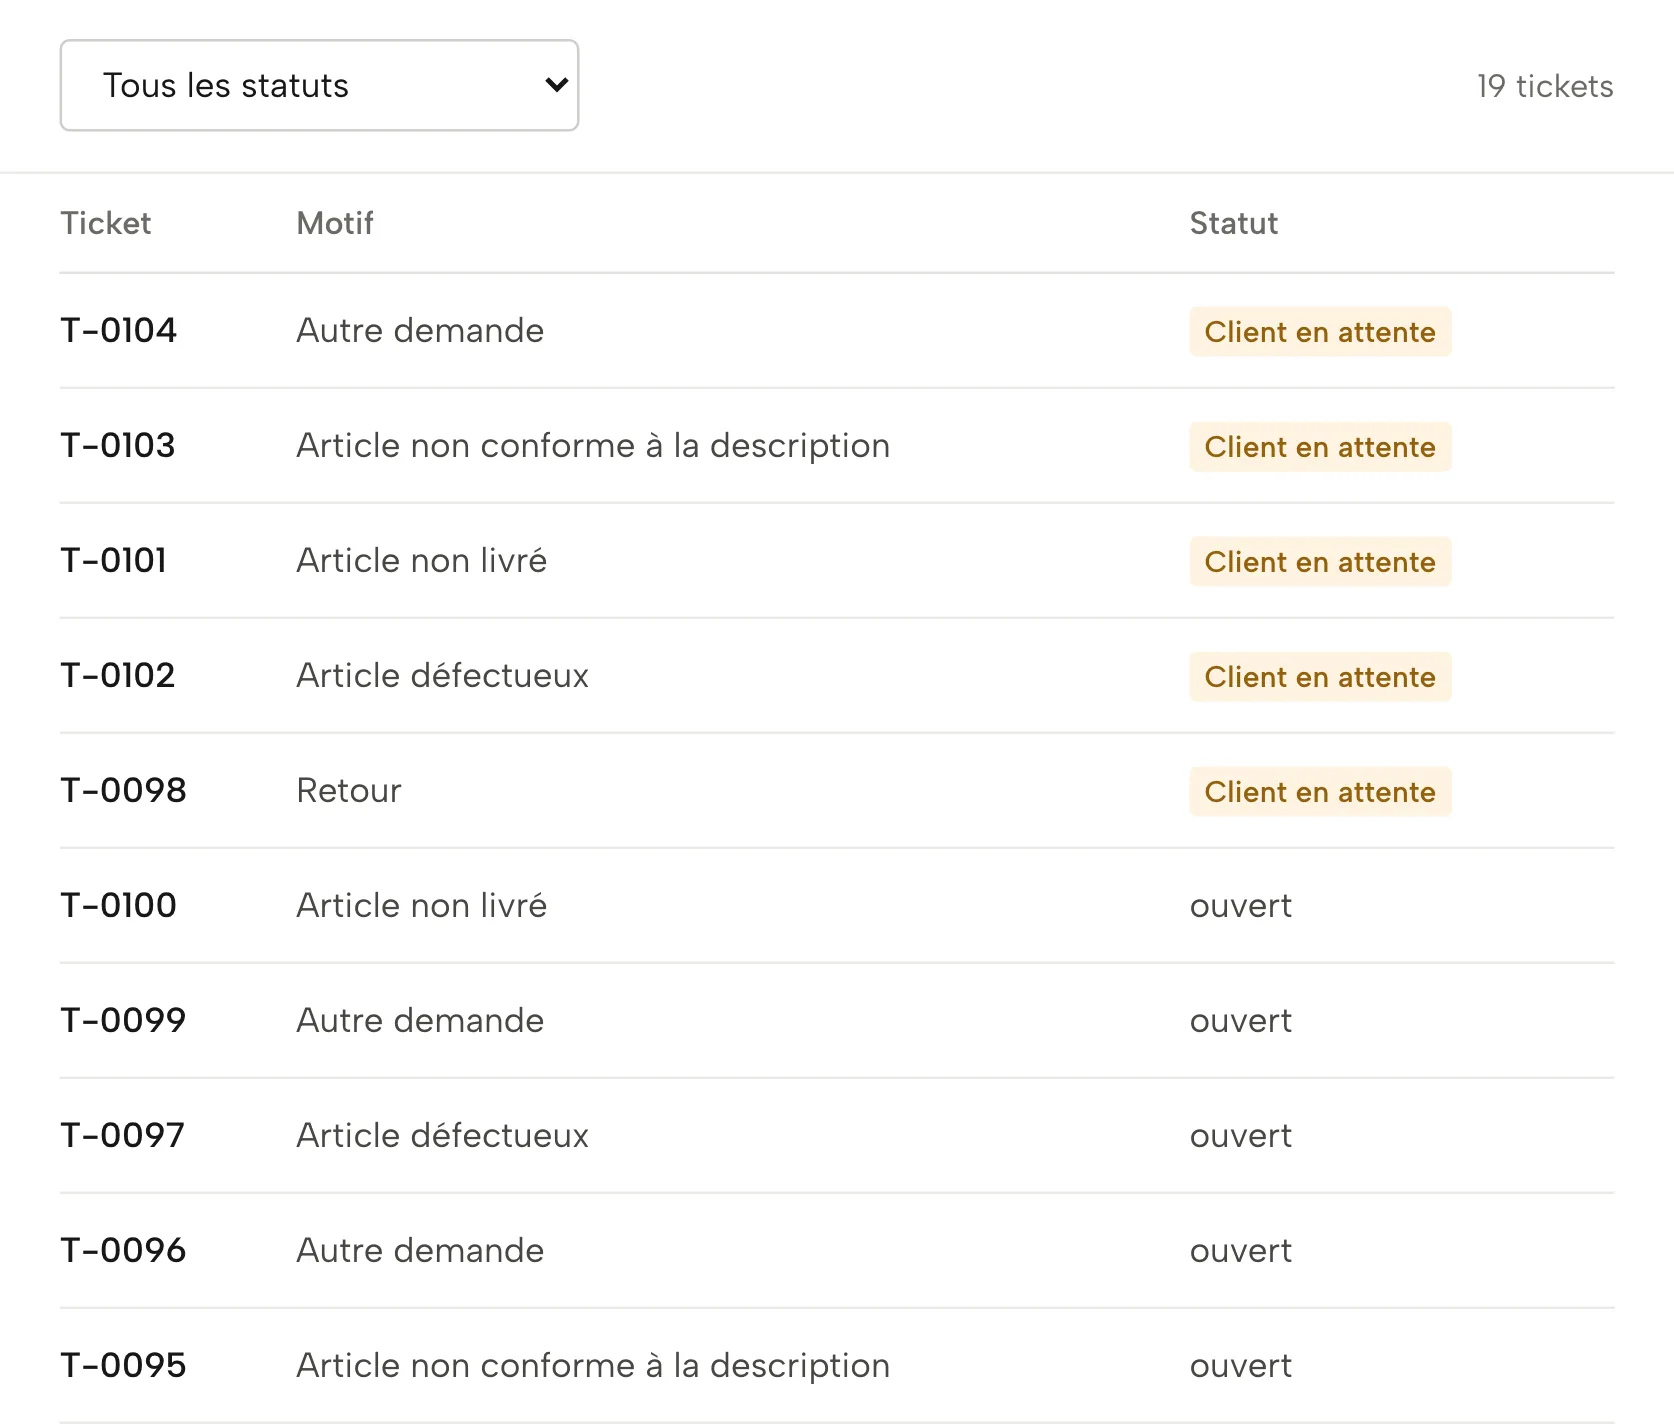Image resolution: width=1674 pixels, height=1424 pixels.
Task: Select ticket number T-0100
Action: 119,905
